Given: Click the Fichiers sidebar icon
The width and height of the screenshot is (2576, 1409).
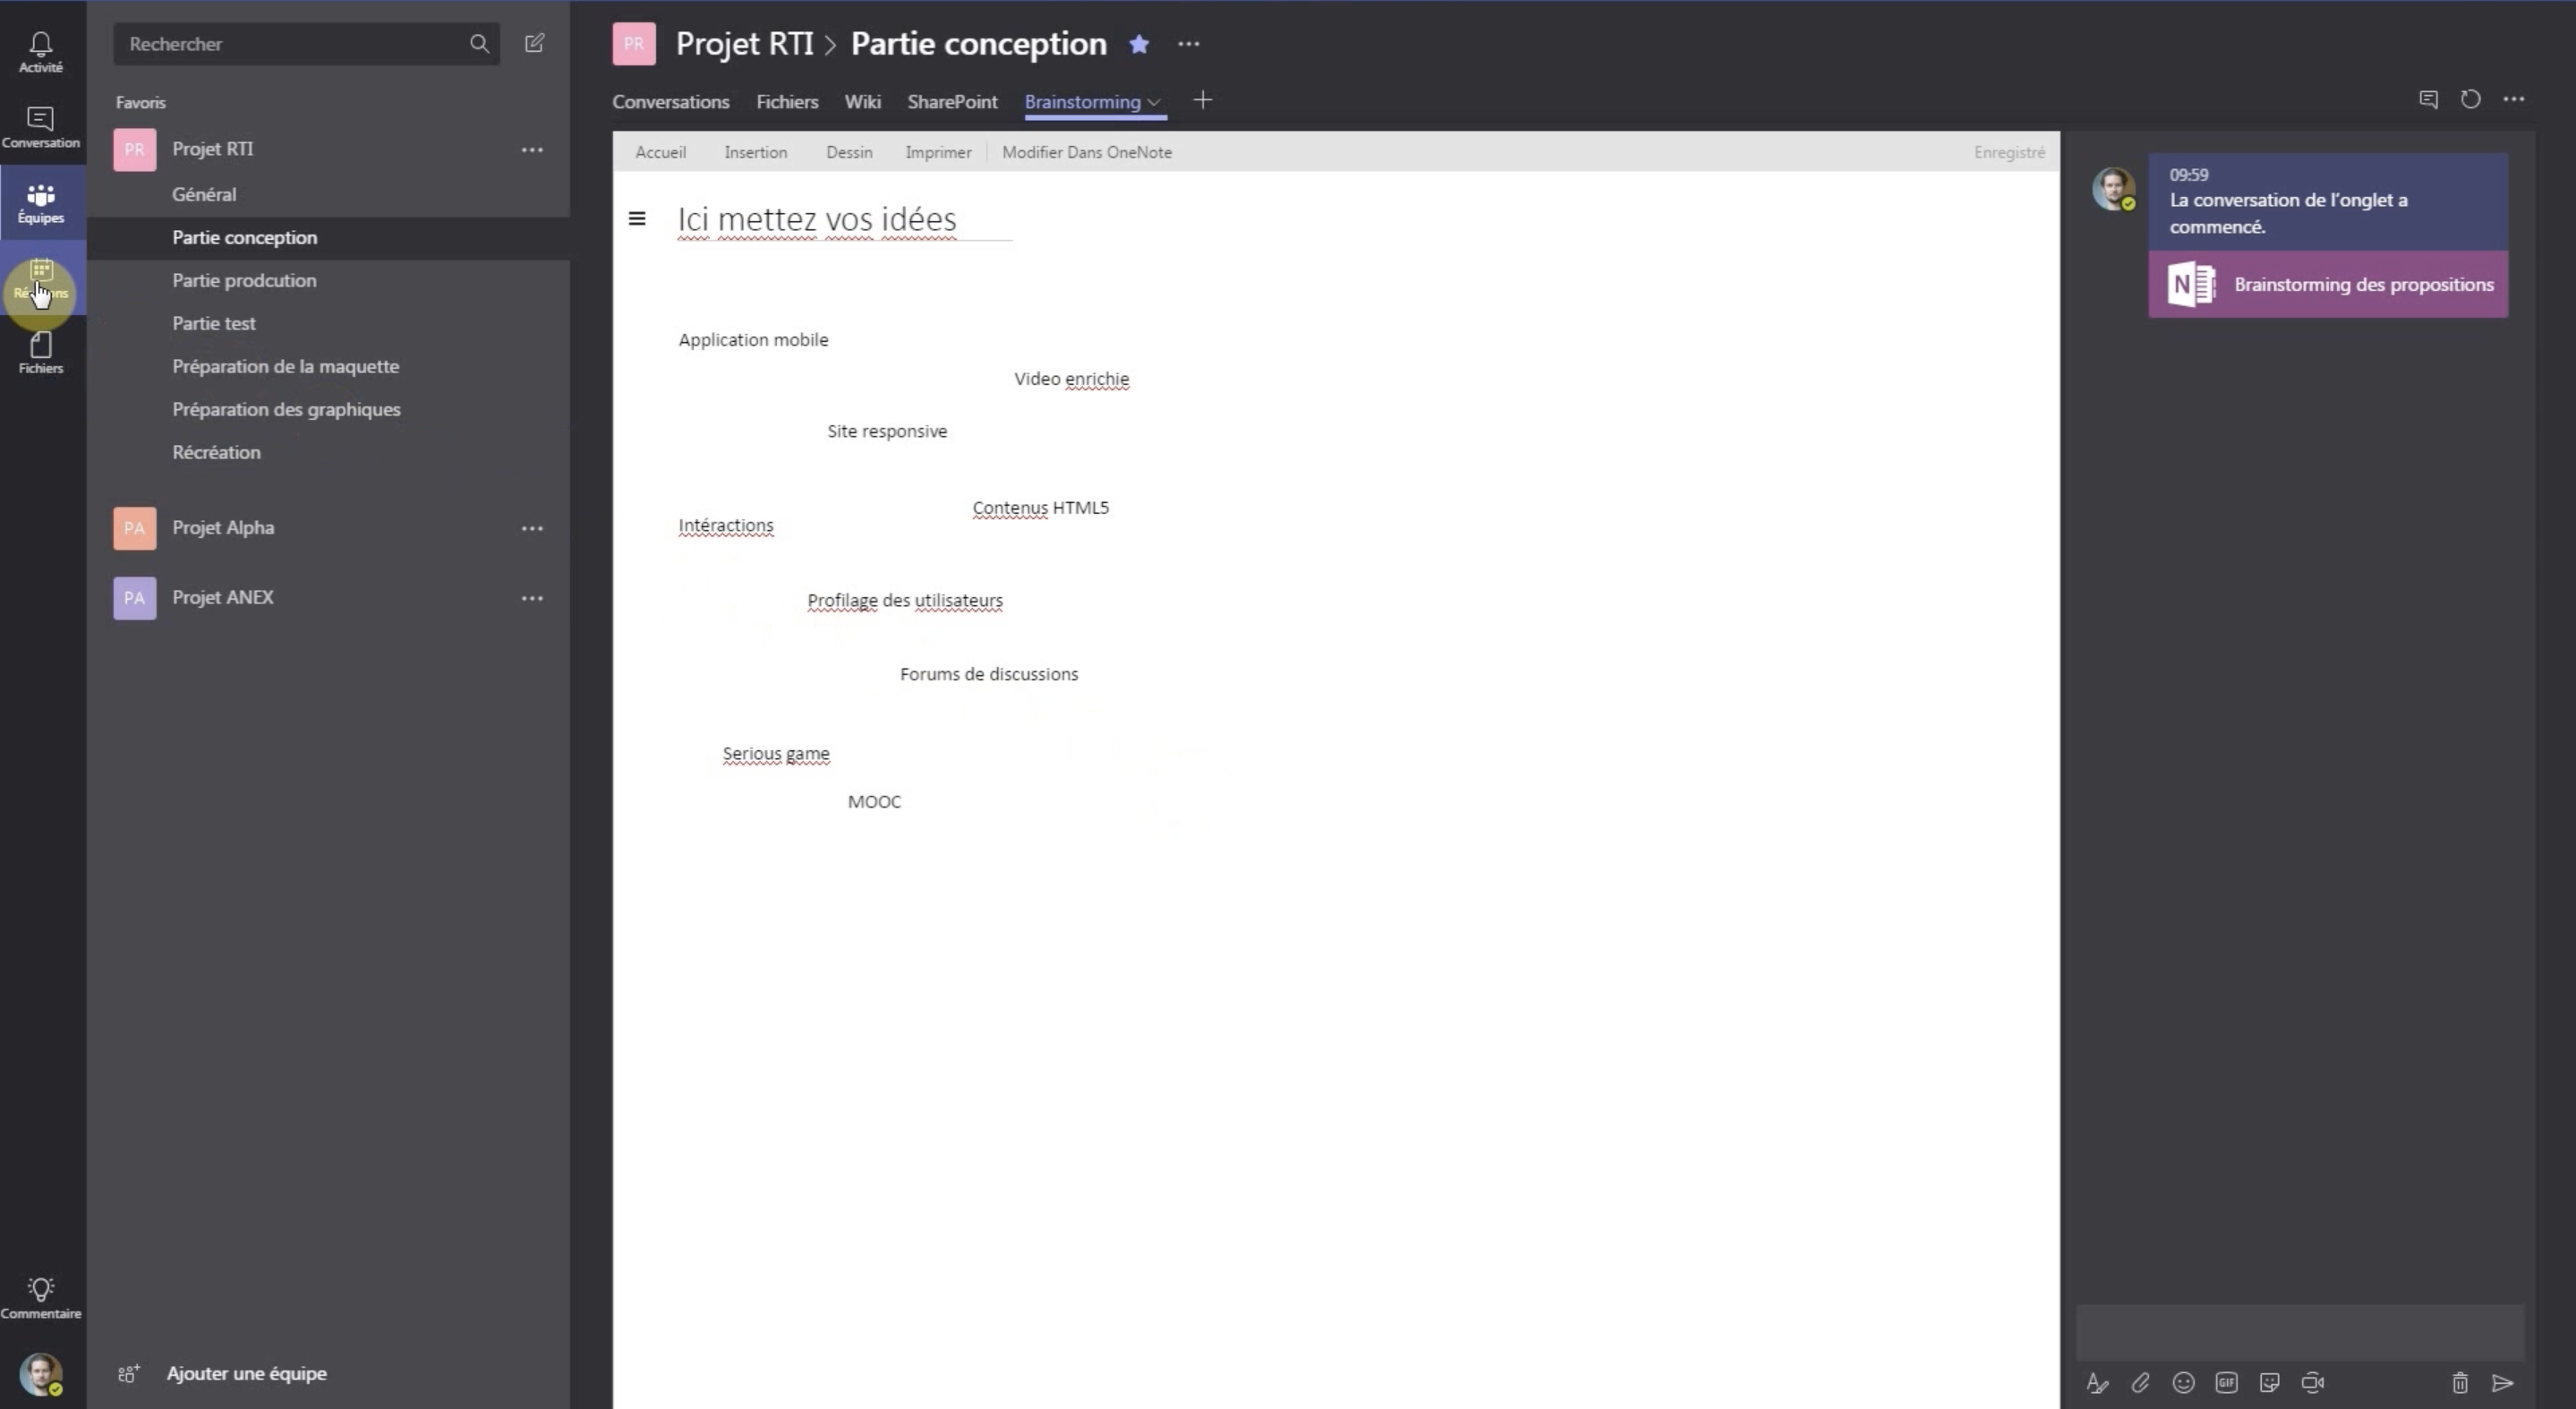Looking at the screenshot, I should pyautogui.click(x=42, y=354).
